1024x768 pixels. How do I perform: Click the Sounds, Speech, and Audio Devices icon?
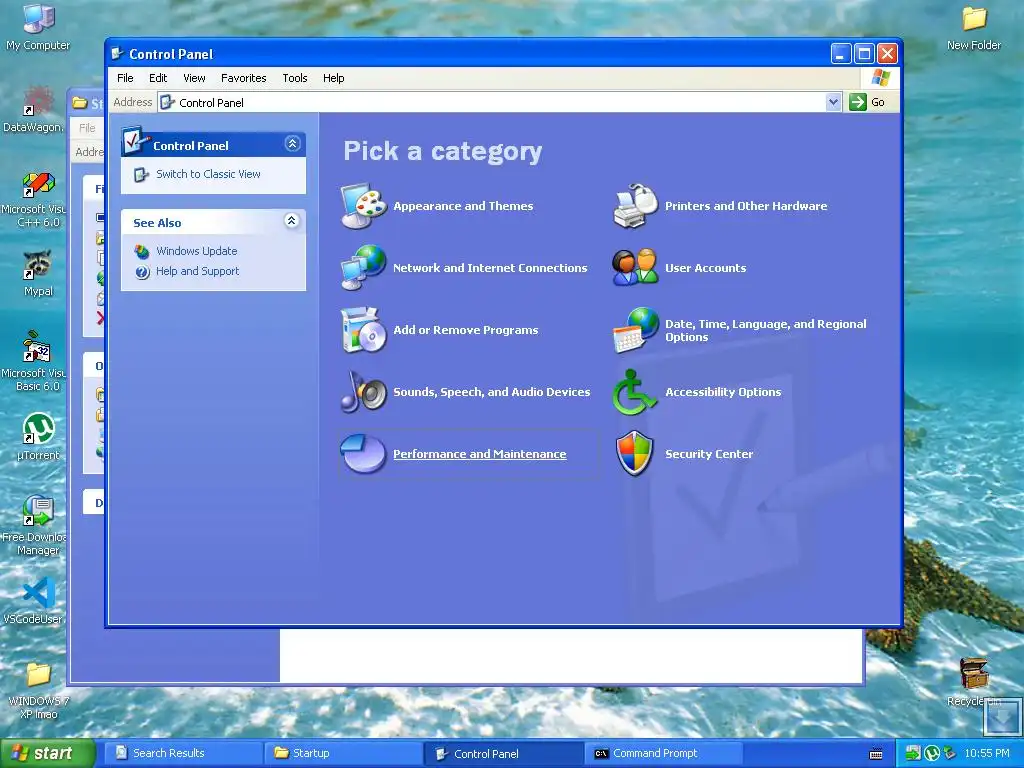(364, 392)
